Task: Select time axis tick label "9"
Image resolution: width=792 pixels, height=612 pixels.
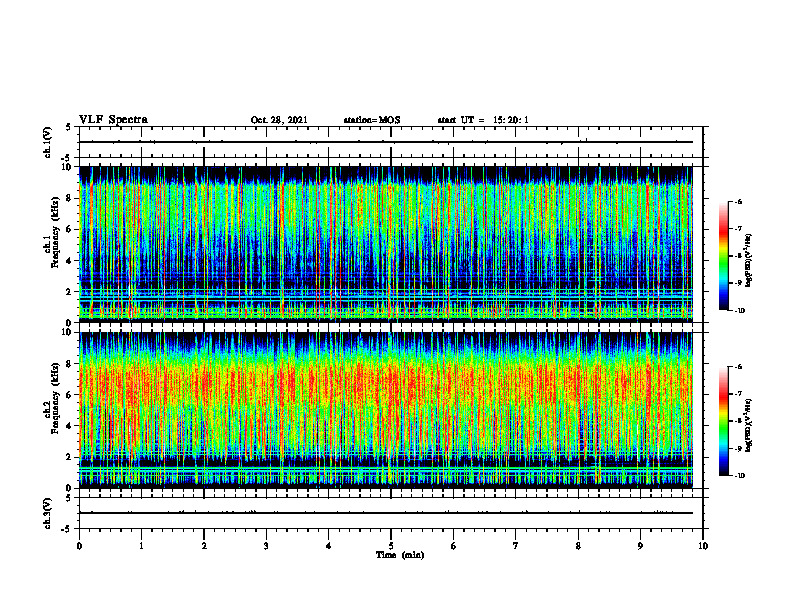Action: tap(640, 546)
